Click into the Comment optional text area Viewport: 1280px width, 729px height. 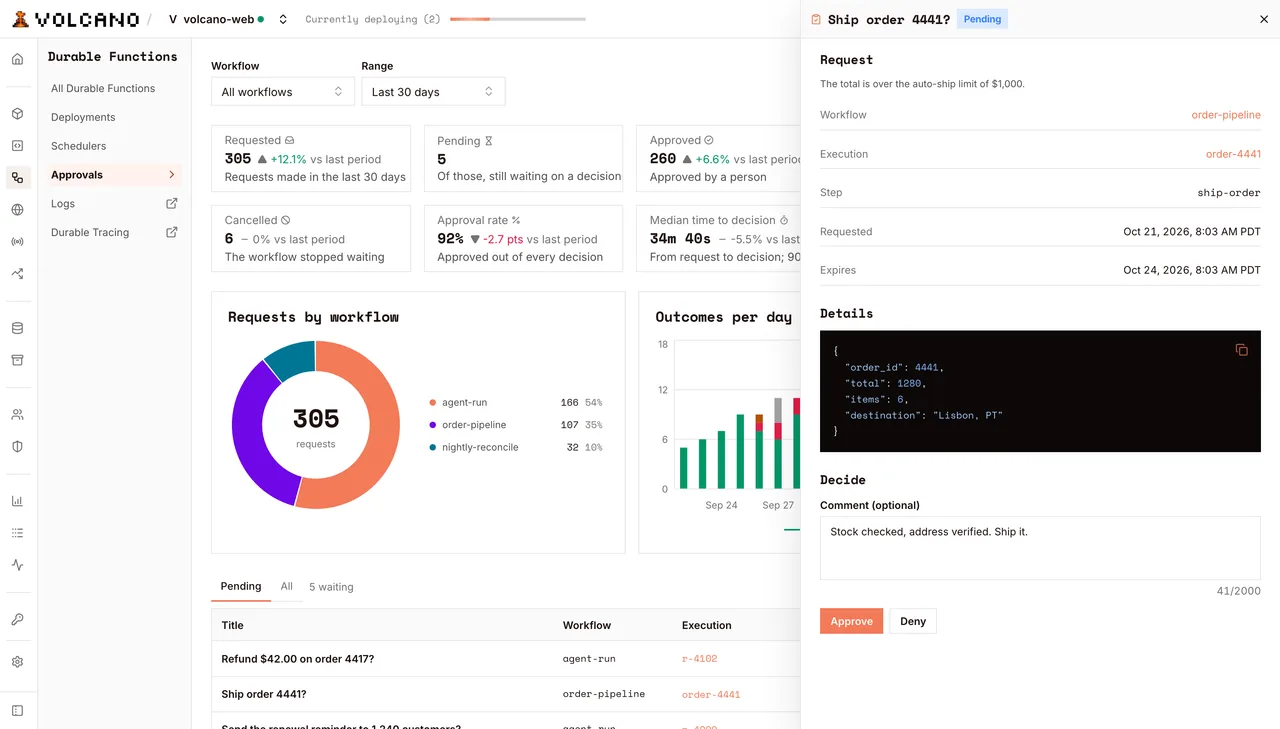(1040, 548)
